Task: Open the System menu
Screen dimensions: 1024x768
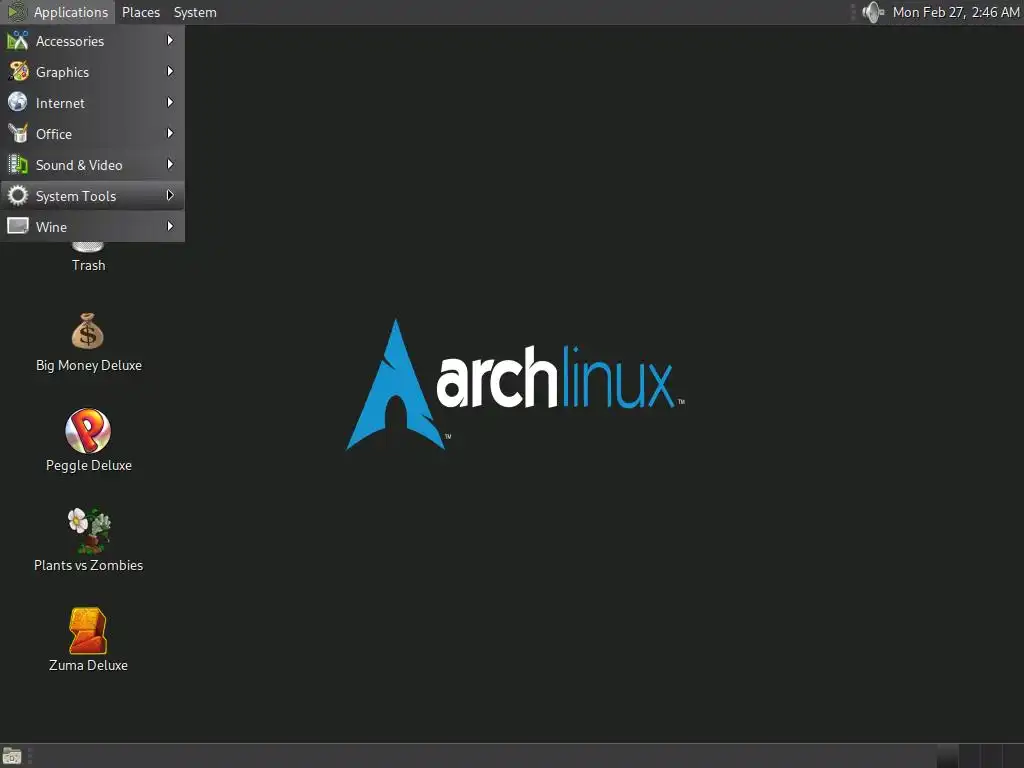Action: (x=195, y=12)
